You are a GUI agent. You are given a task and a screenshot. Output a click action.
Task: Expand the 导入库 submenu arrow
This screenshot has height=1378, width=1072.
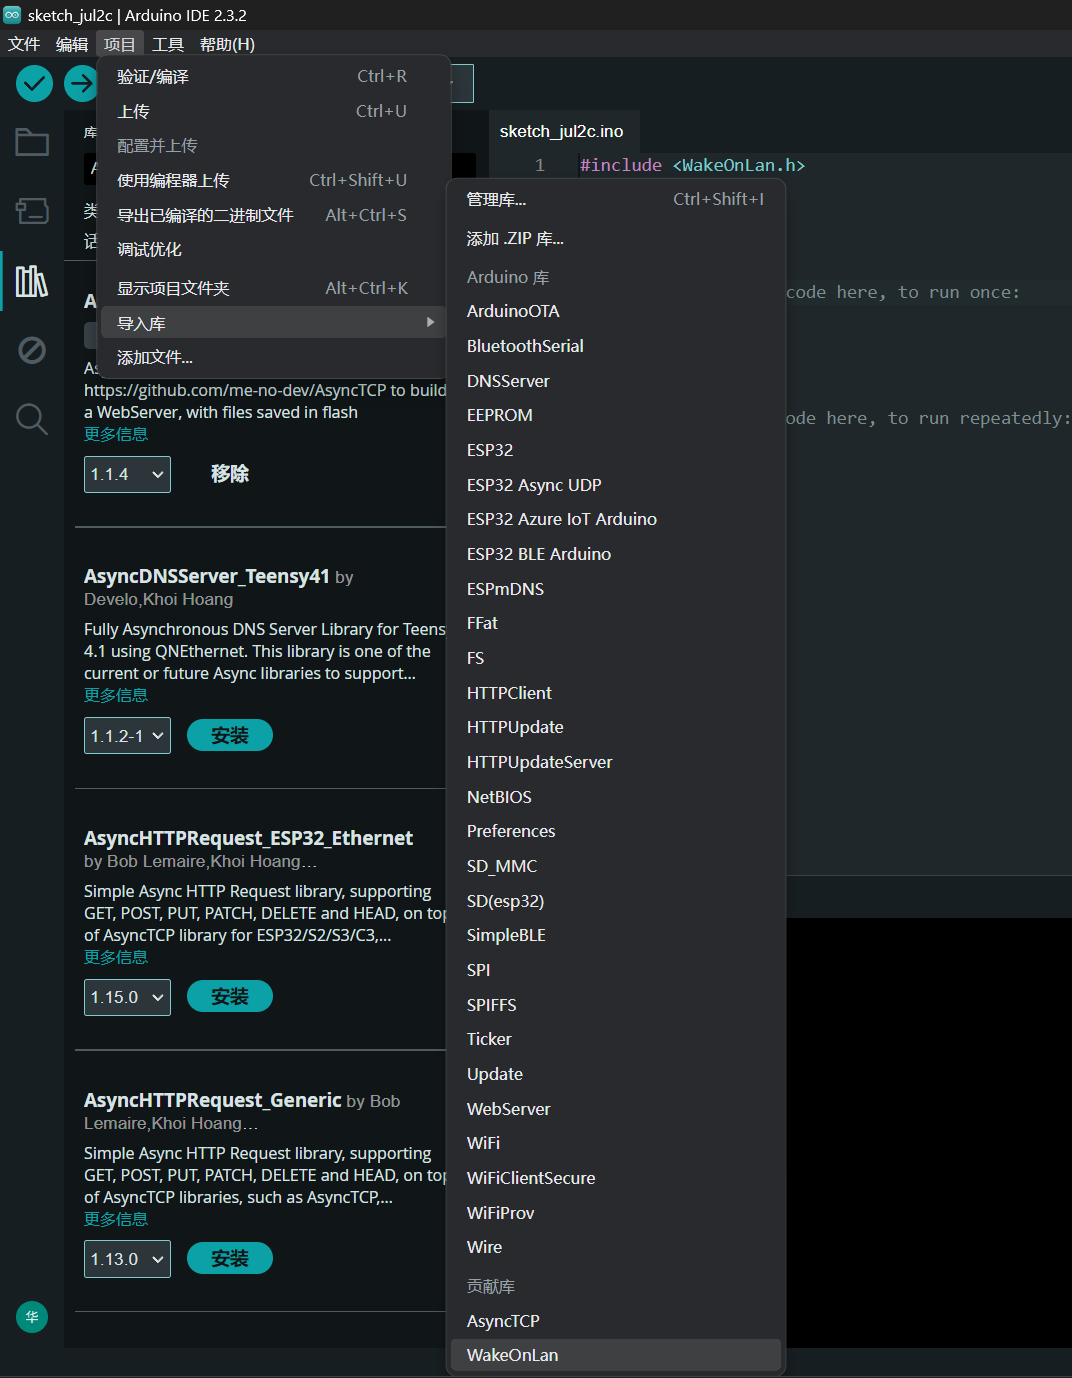pyautogui.click(x=430, y=322)
